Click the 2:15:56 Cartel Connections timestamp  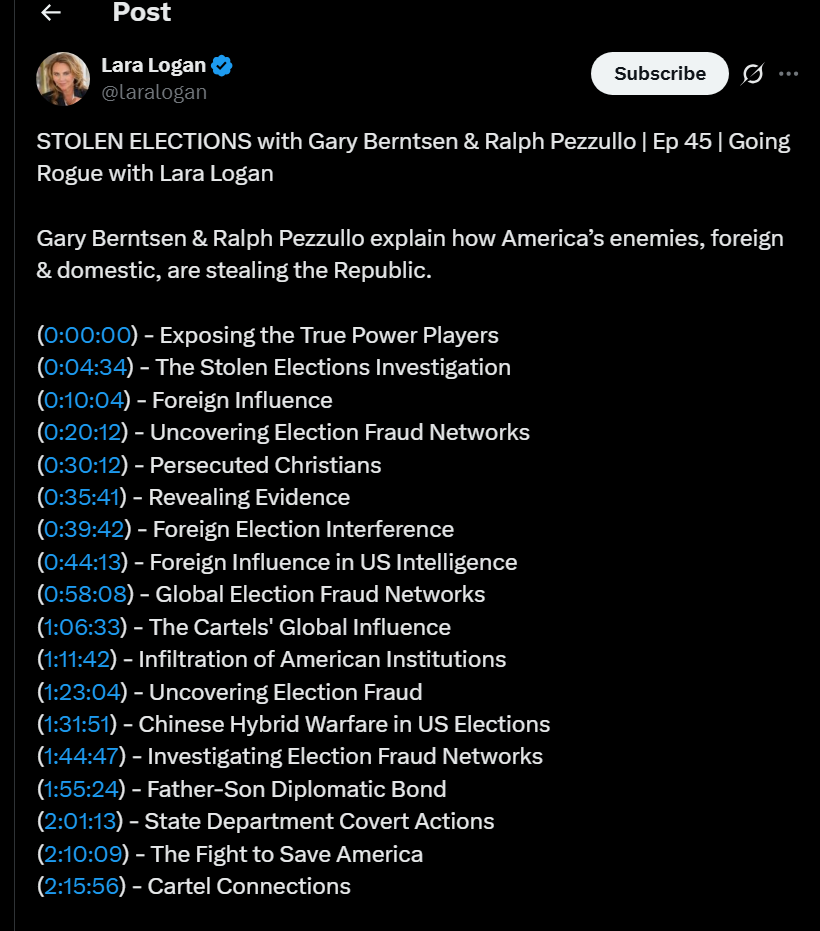82,886
